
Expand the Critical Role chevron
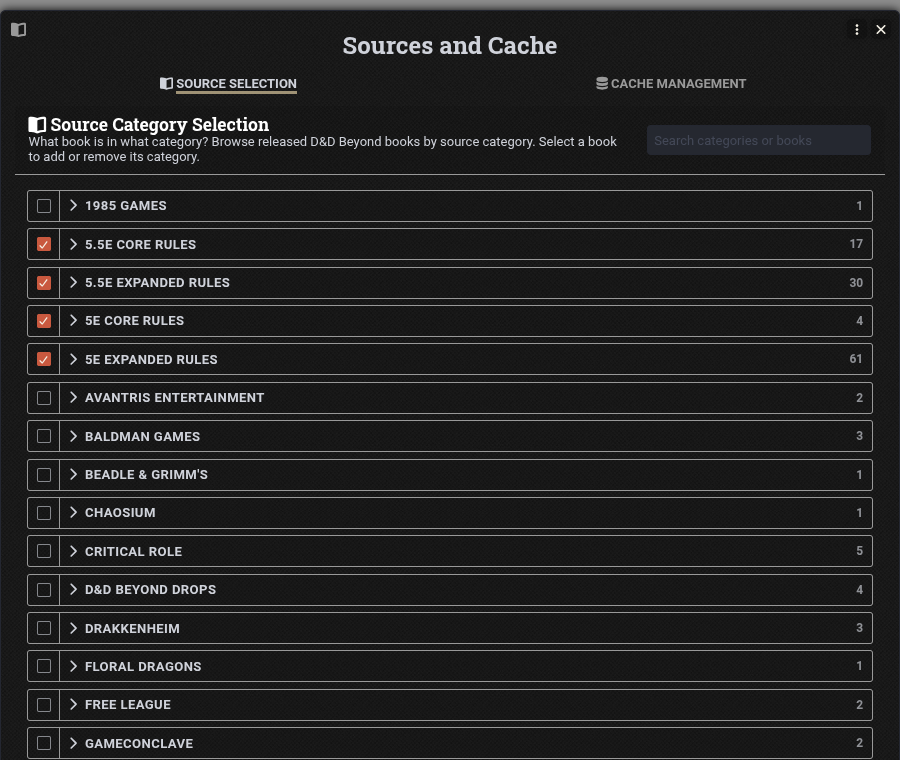click(73, 551)
